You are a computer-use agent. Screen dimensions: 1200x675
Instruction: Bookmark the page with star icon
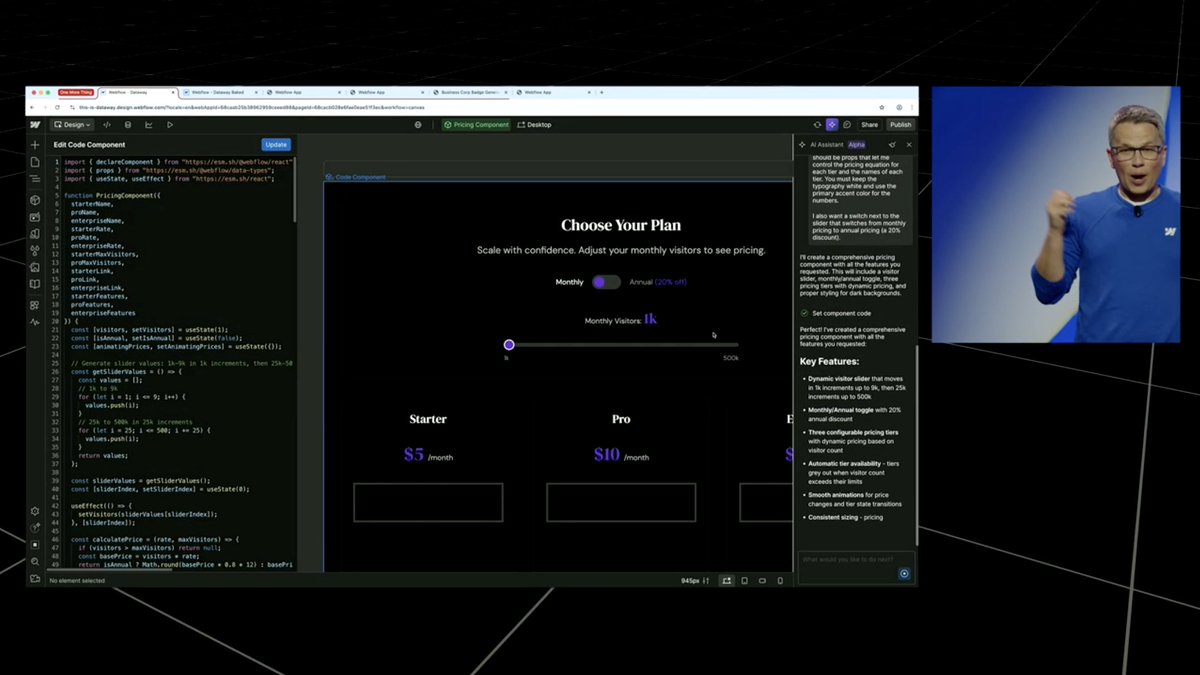[881, 107]
